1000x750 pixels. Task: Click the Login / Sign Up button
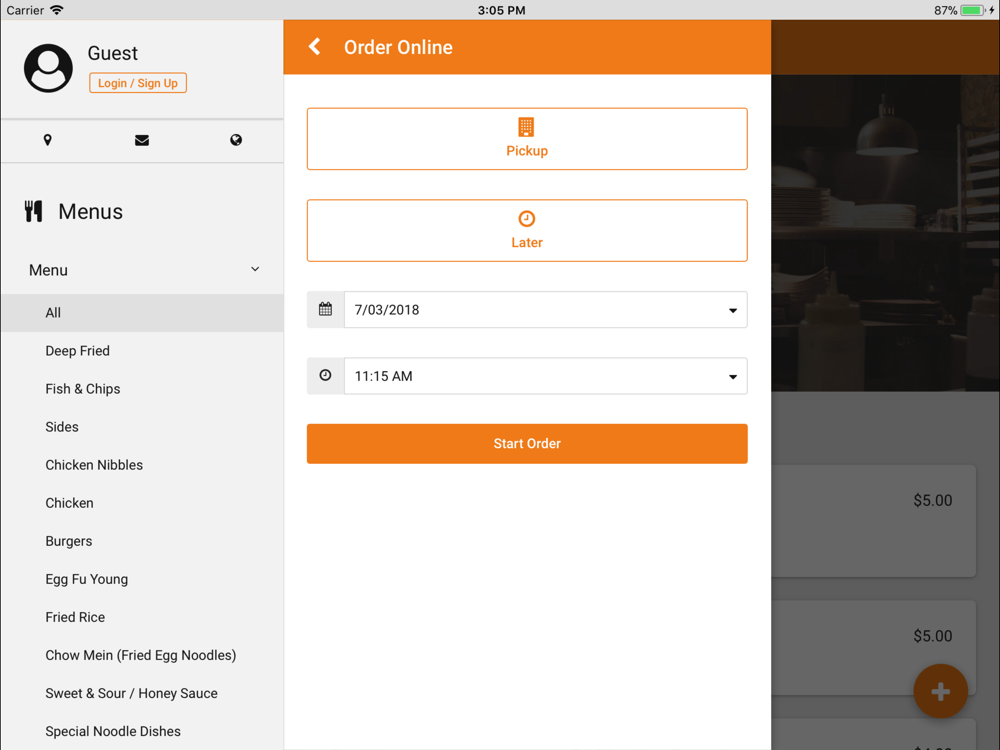[138, 83]
